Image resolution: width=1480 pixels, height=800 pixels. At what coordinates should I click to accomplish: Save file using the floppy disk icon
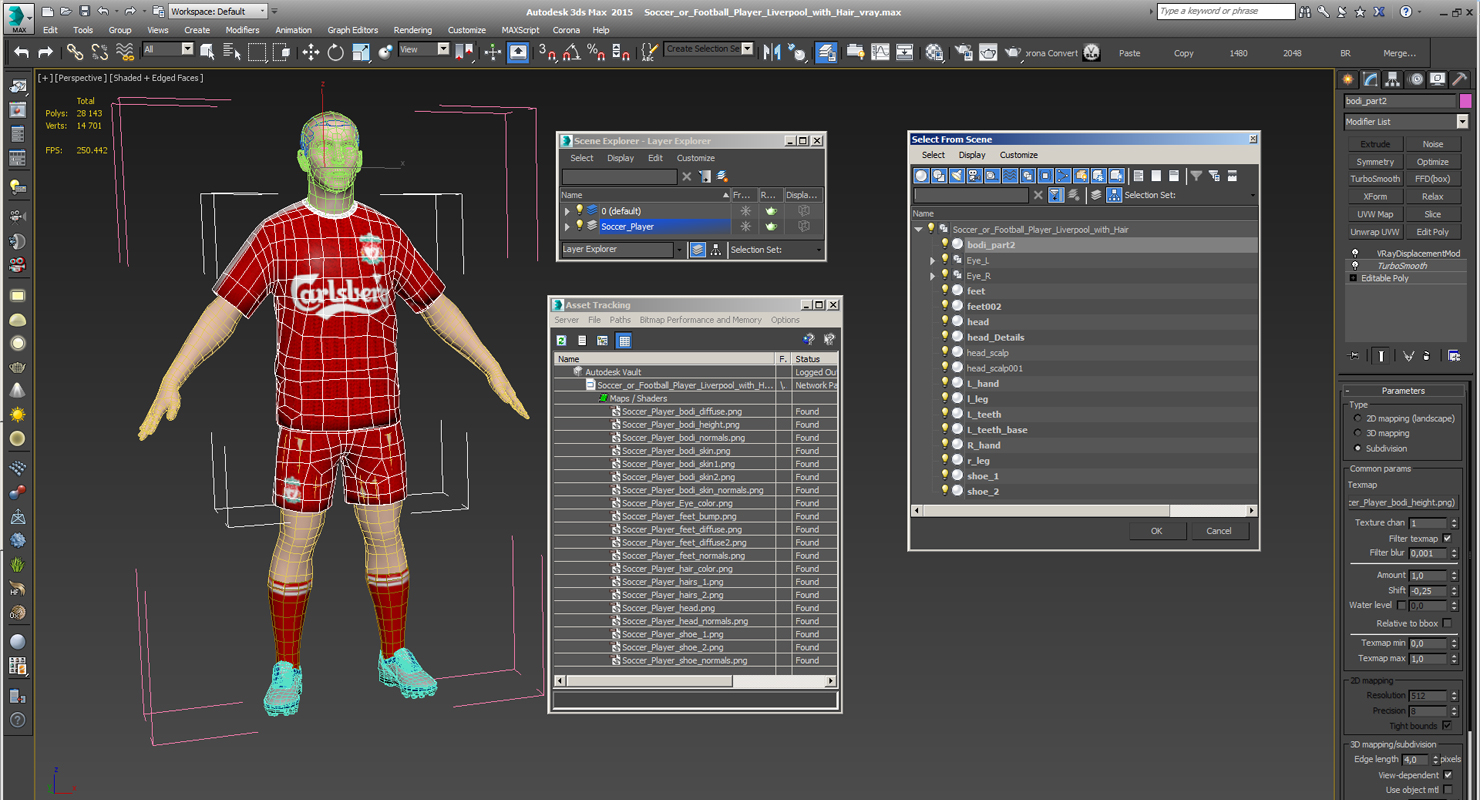coord(84,11)
